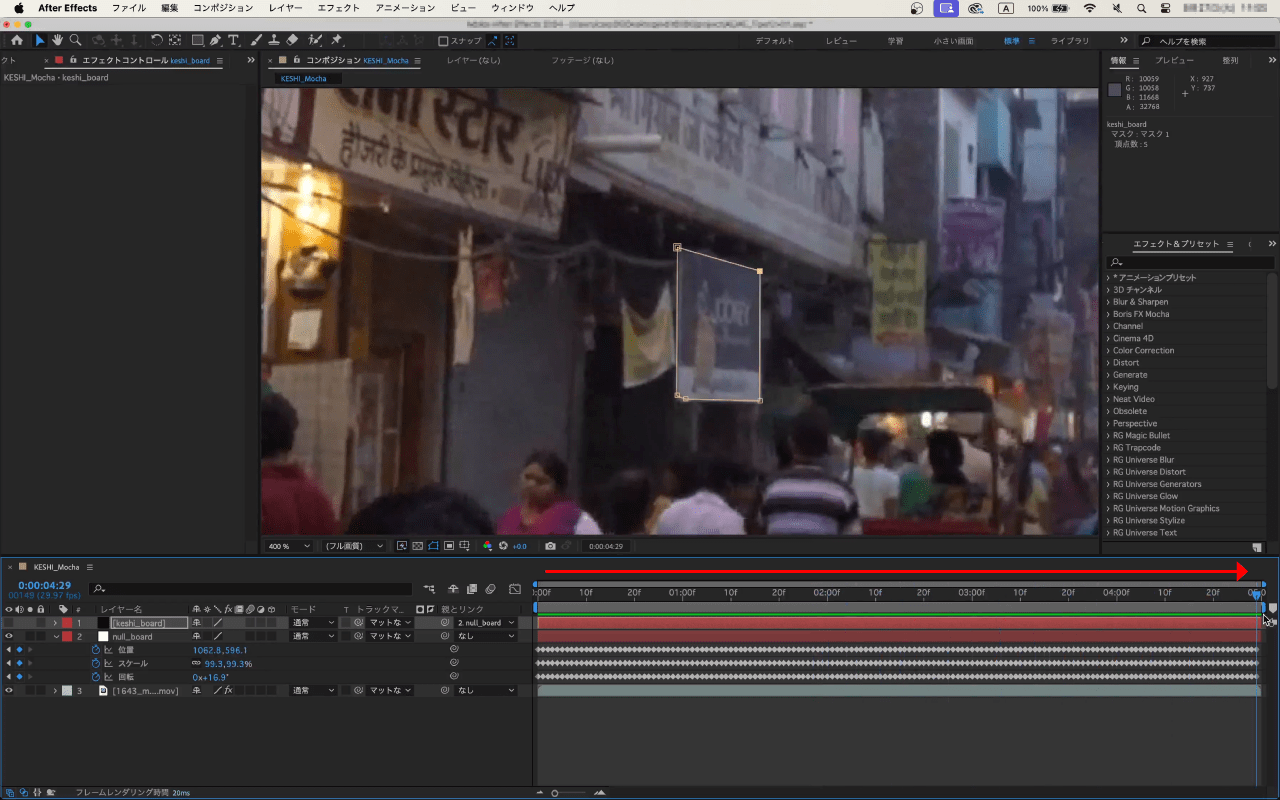The height and width of the screenshot is (800, 1280).
Task: Select the Brush tool
Action: (x=256, y=41)
